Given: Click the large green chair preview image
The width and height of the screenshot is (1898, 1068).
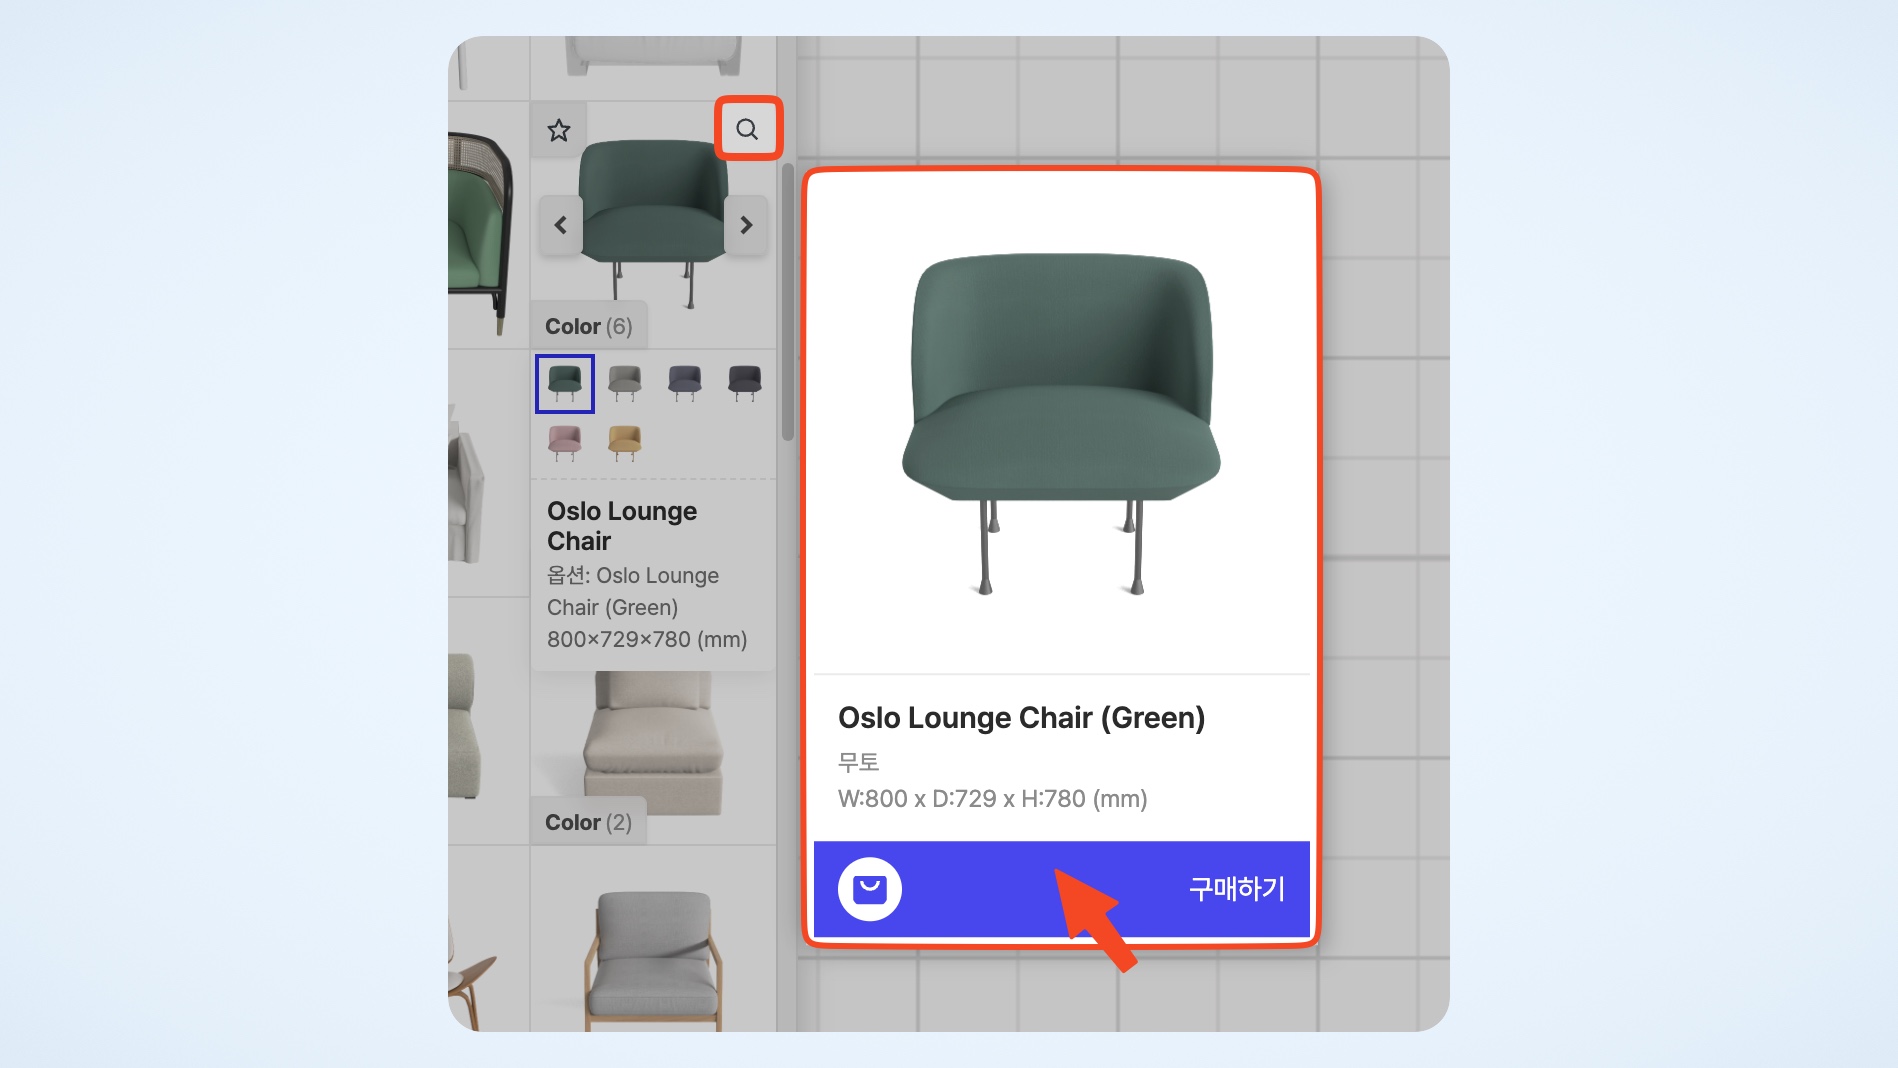Looking at the screenshot, I should pos(1062,423).
